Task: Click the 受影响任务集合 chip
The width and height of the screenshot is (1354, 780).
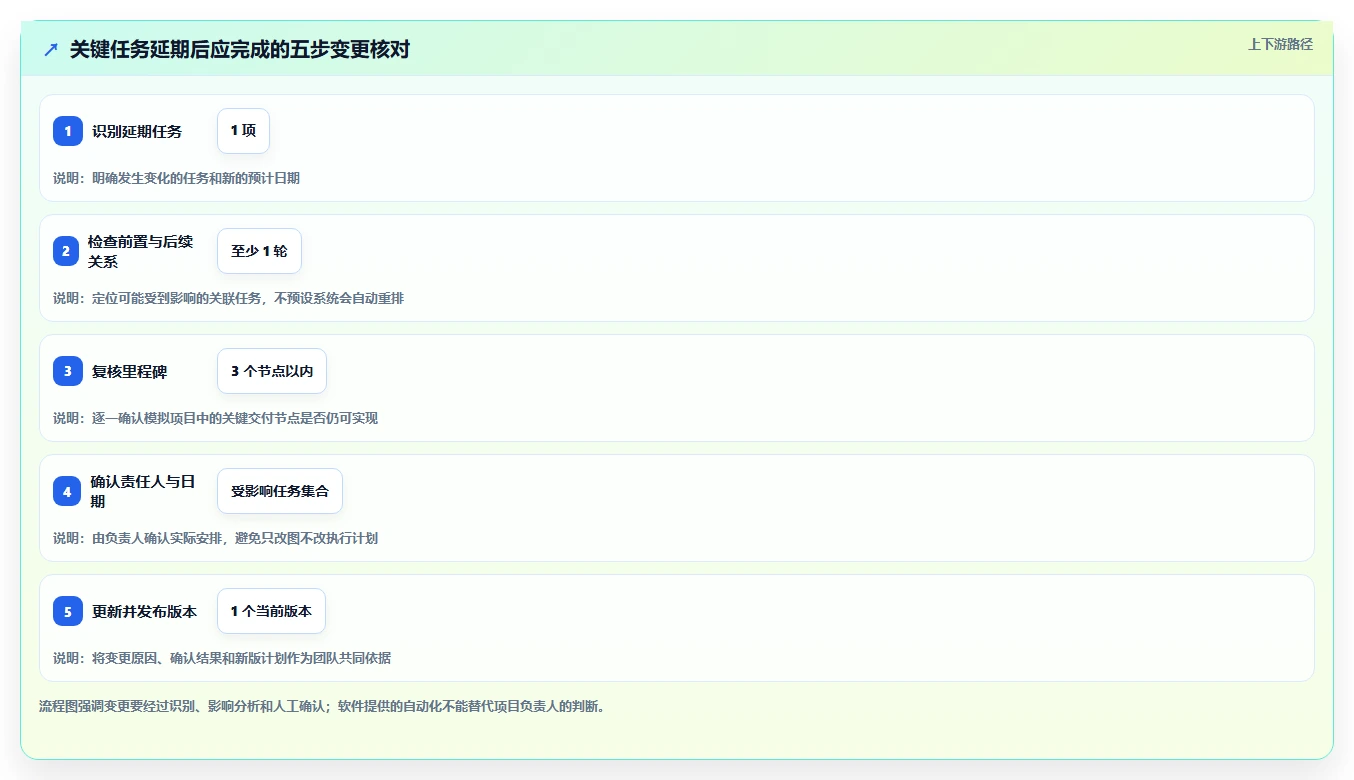Action: tap(280, 491)
